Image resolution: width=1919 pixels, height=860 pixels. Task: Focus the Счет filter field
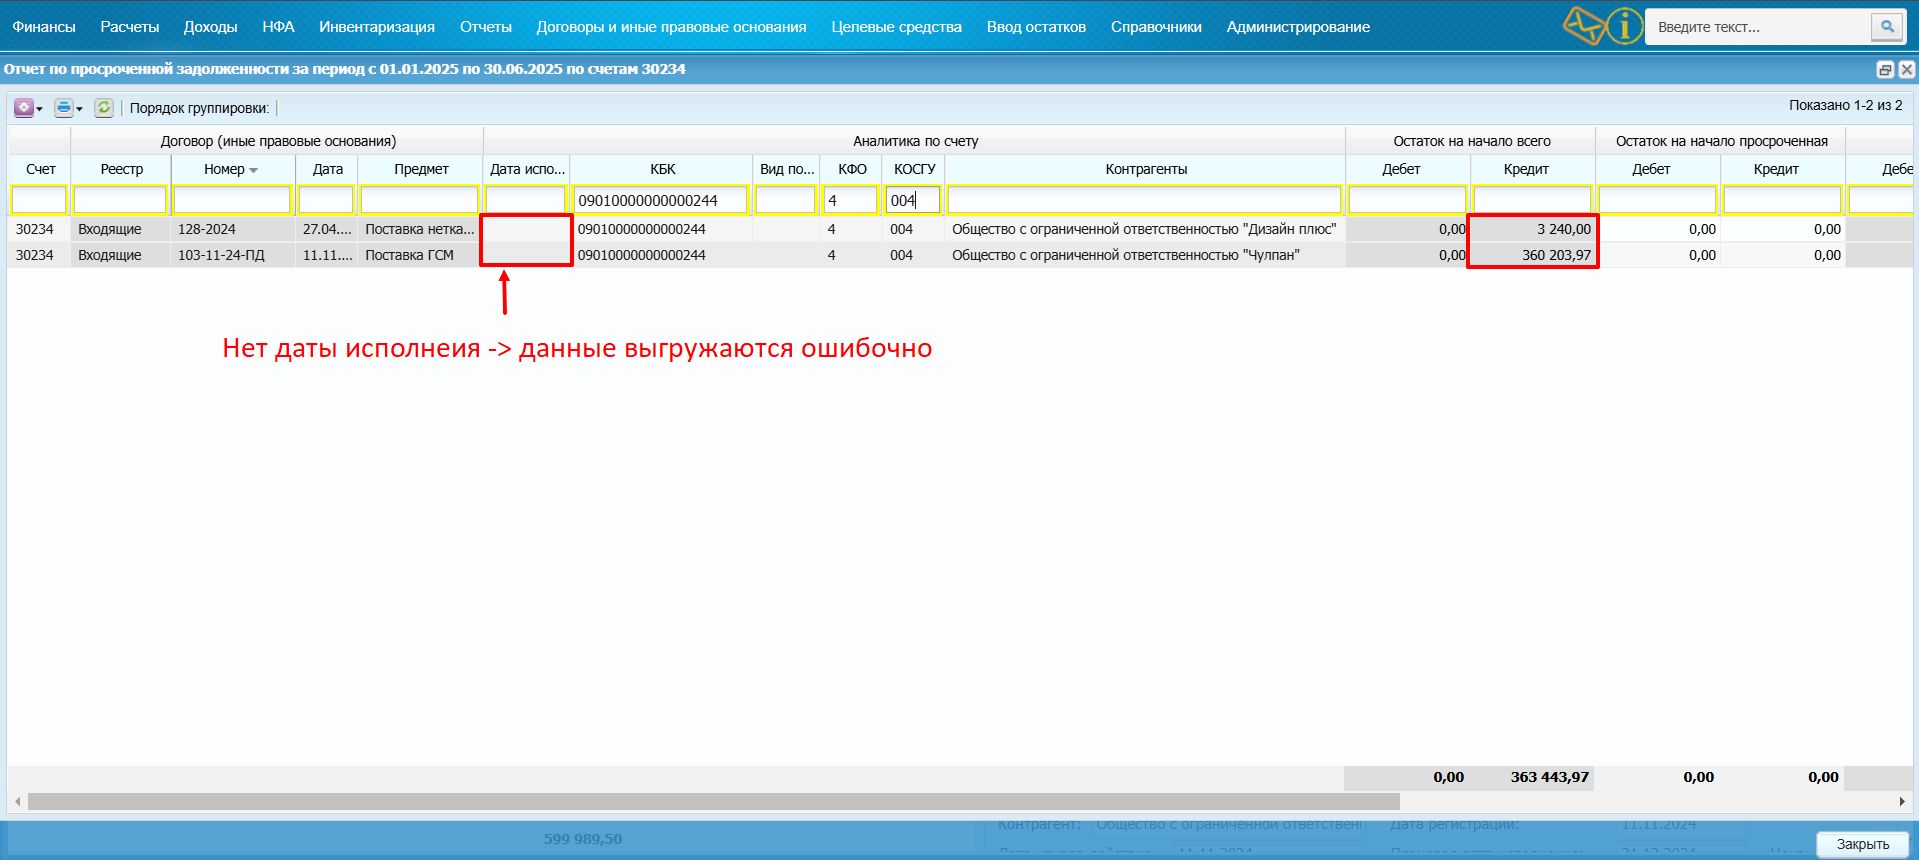pos(39,200)
